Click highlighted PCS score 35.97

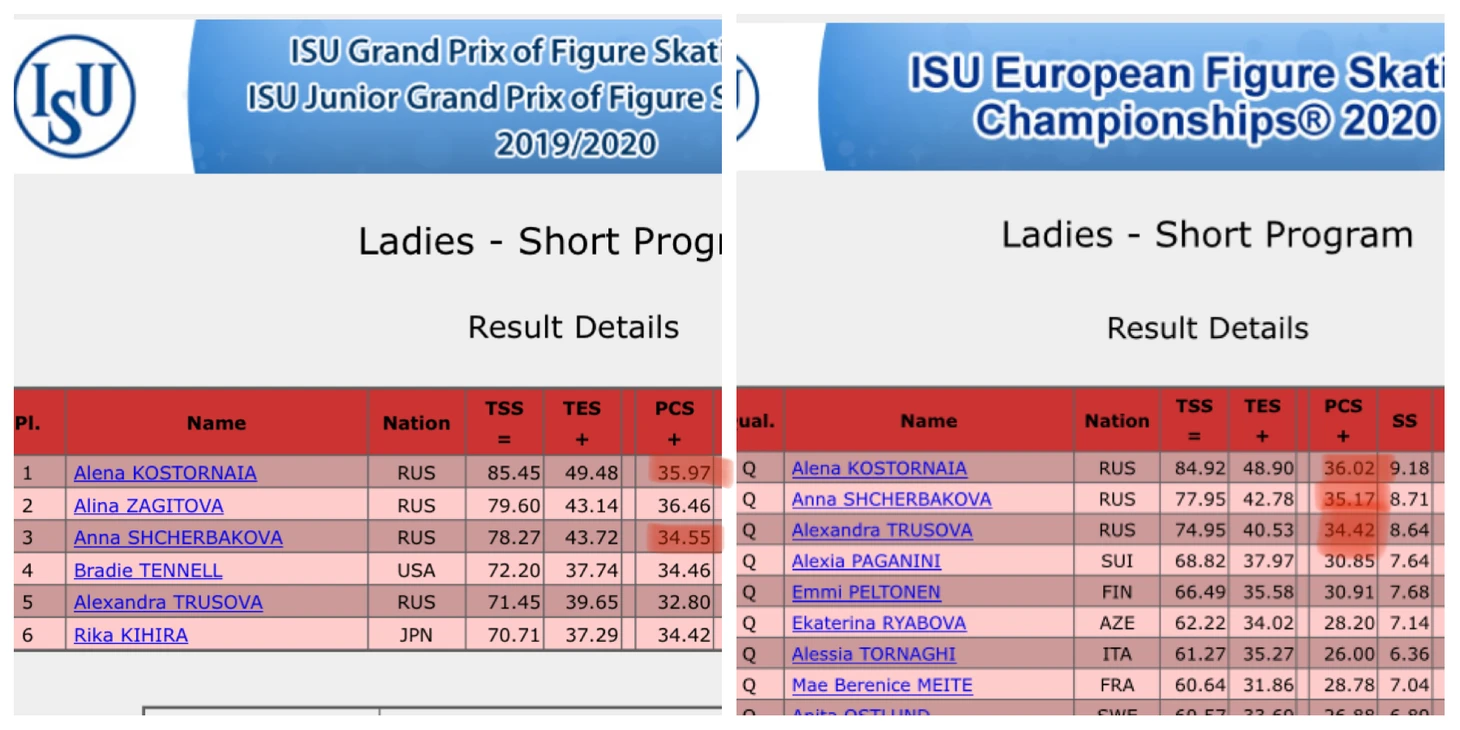684,473
